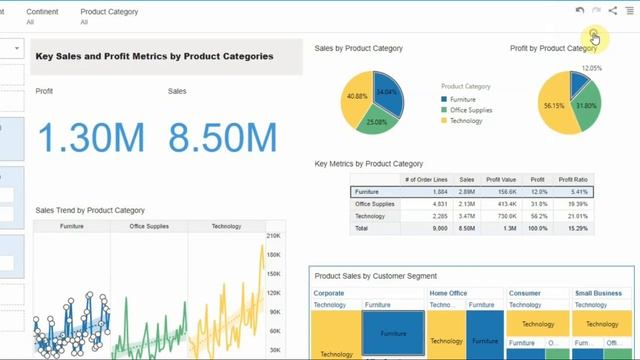
Task: Select the yellow Technology tile under Corporate
Action: click(x=336, y=335)
